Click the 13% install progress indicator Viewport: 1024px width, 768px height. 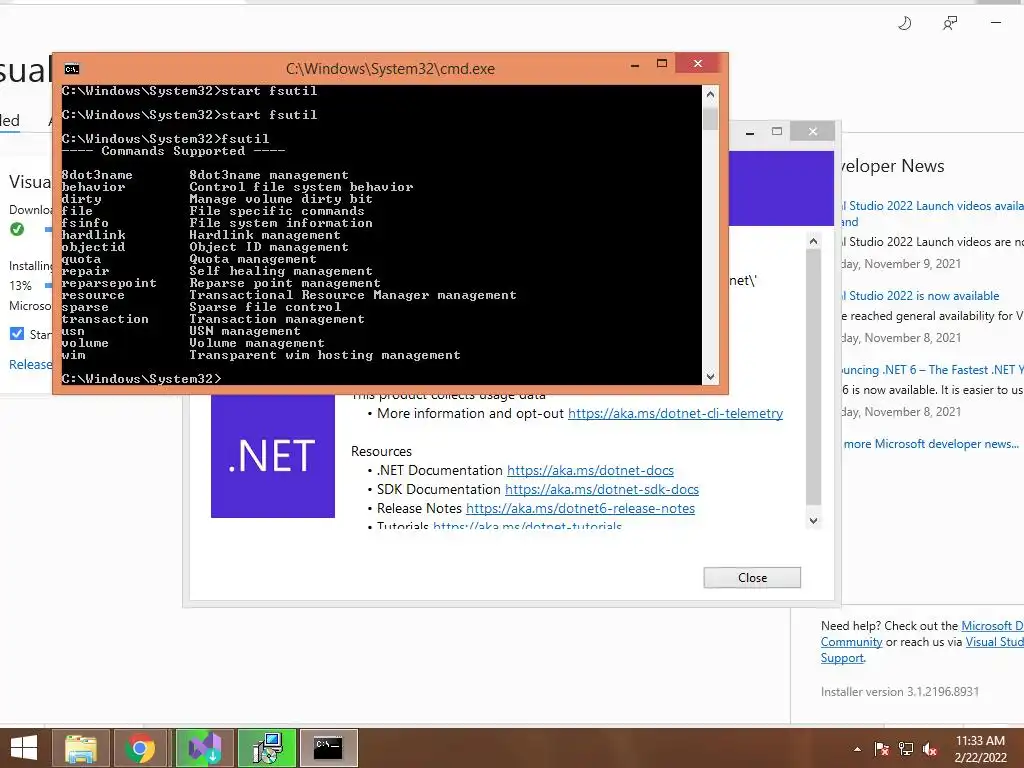tap(20, 285)
